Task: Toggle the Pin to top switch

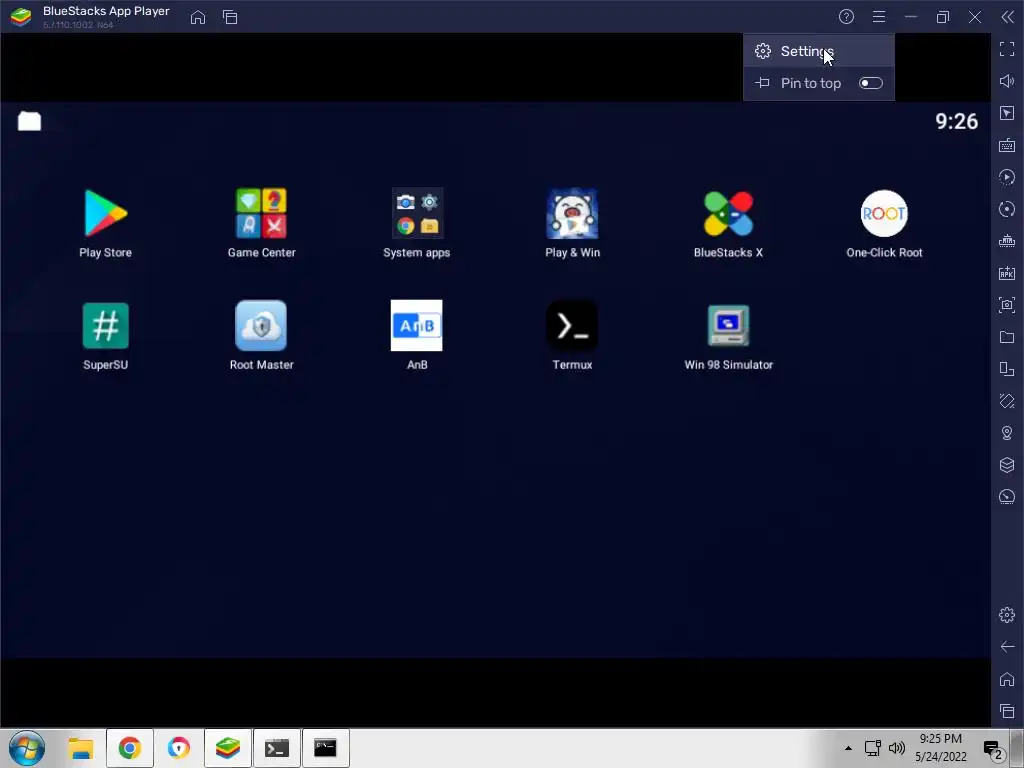Action: [x=871, y=83]
